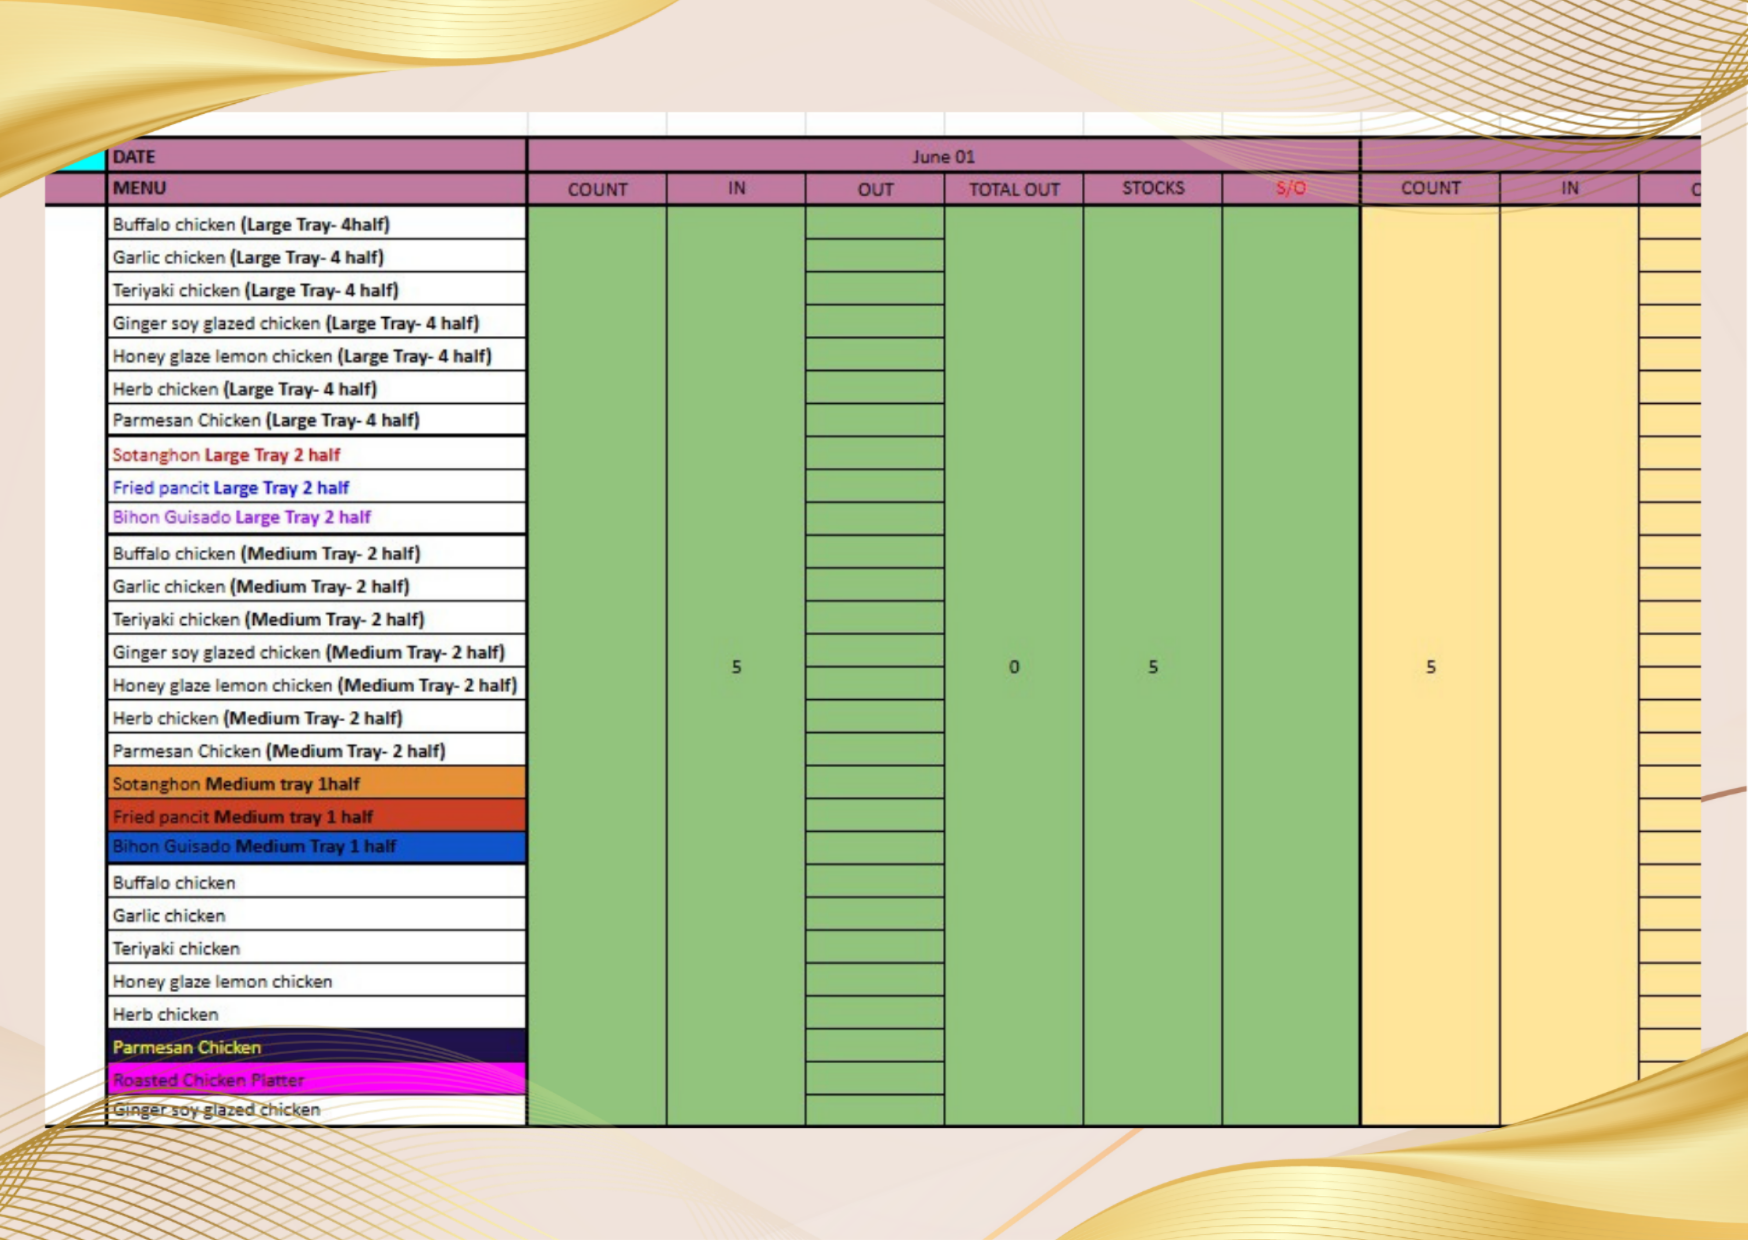This screenshot has width=1748, height=1240.
Task: Click the June 01 date header
Action: (942, 157)
